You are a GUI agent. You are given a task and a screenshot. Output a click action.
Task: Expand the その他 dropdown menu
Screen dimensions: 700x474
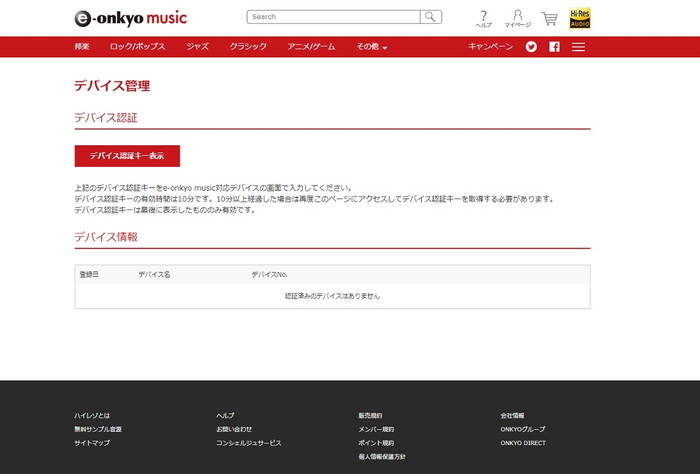[x=371, y=46]
